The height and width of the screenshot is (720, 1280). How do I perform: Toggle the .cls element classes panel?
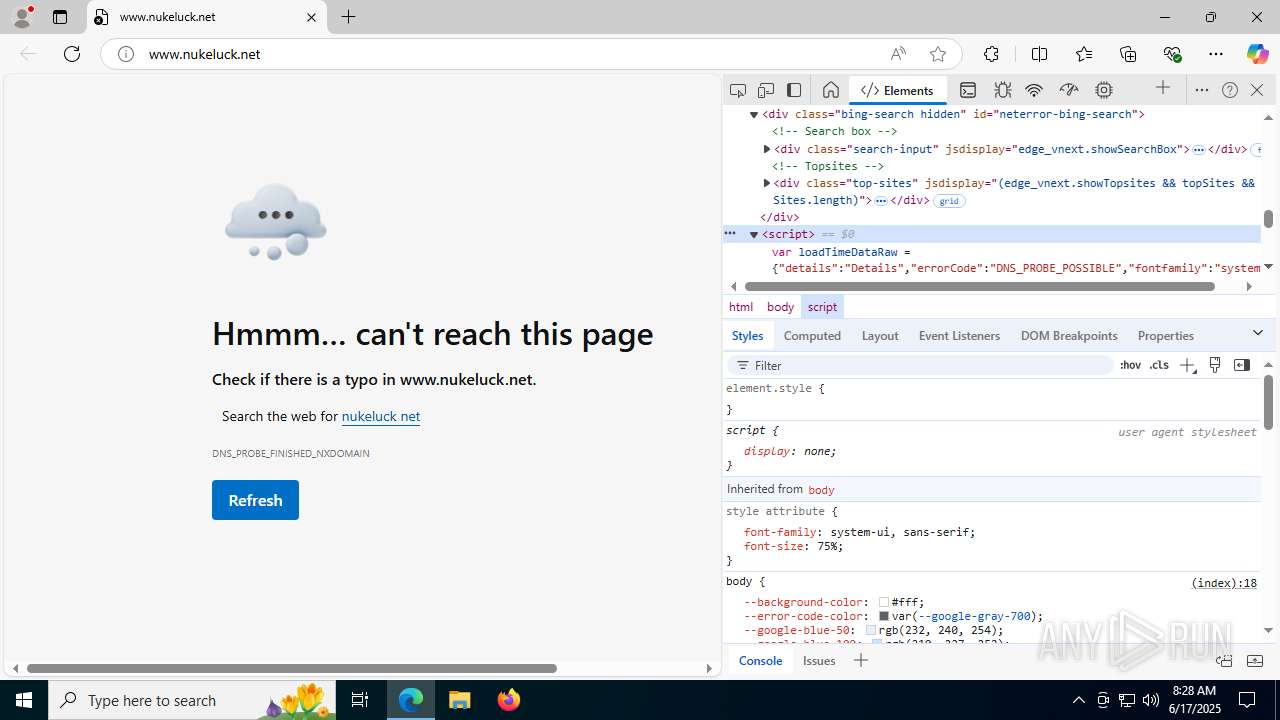1159,365
